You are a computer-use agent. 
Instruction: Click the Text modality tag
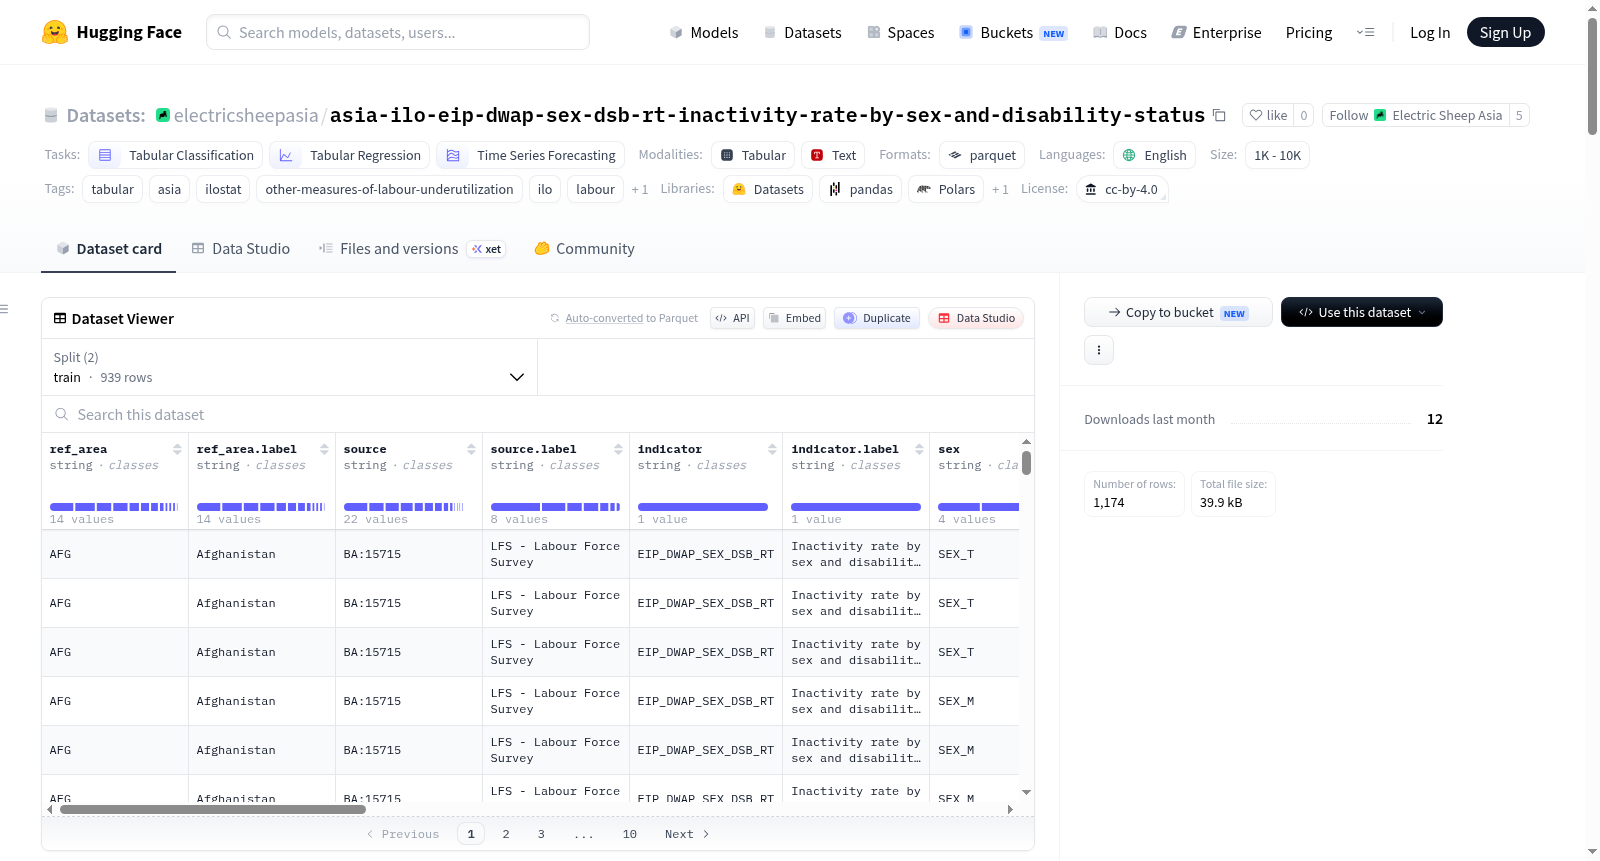(833, 155)
